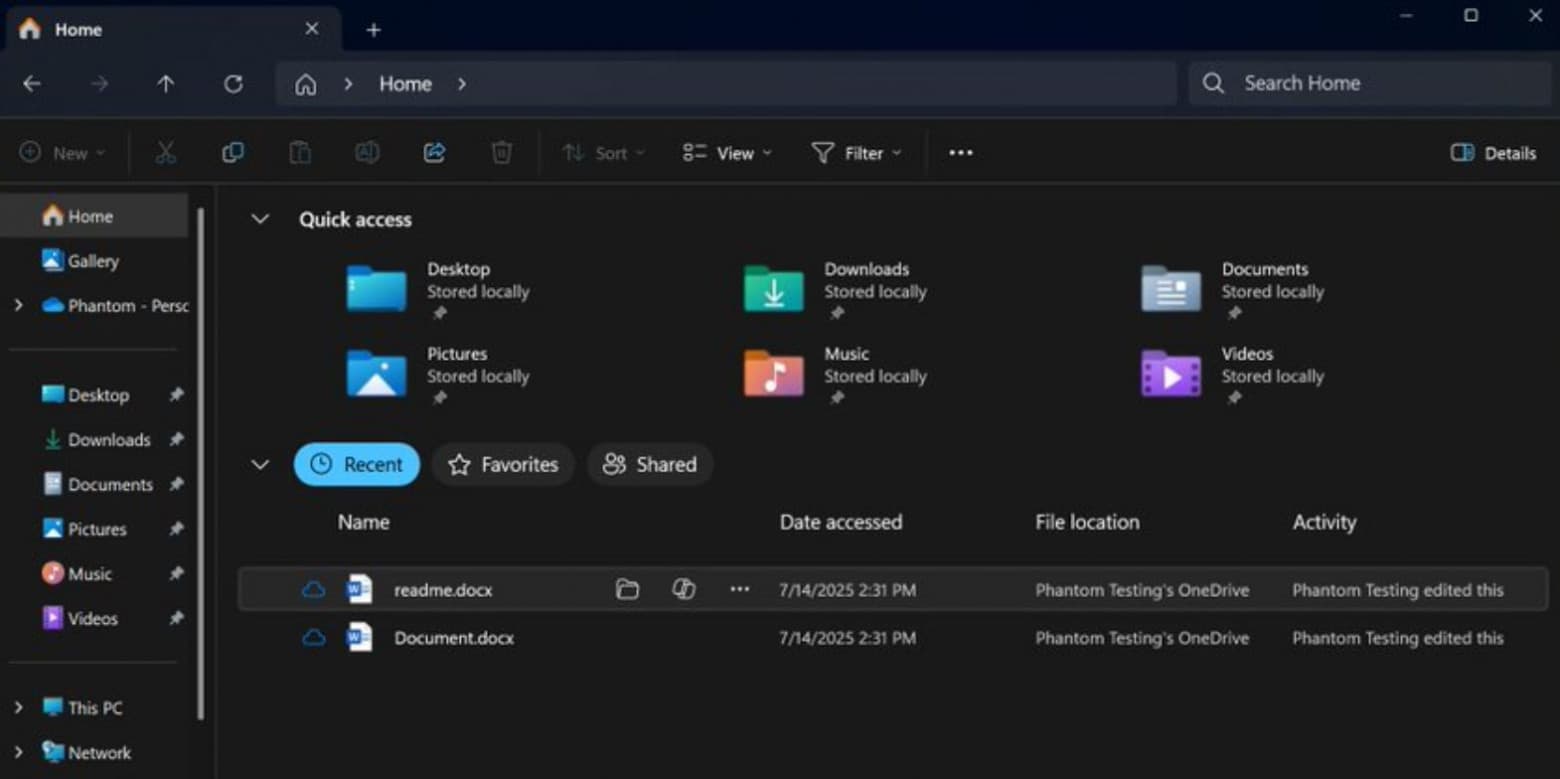Click the Word file icon for readme.docx
This screenshot has width=1560, height=779.
coord(359,590)
